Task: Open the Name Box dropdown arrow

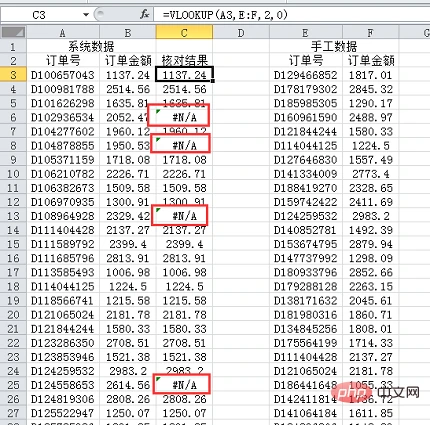Action: pyautogui.click(x=86, y=15)
